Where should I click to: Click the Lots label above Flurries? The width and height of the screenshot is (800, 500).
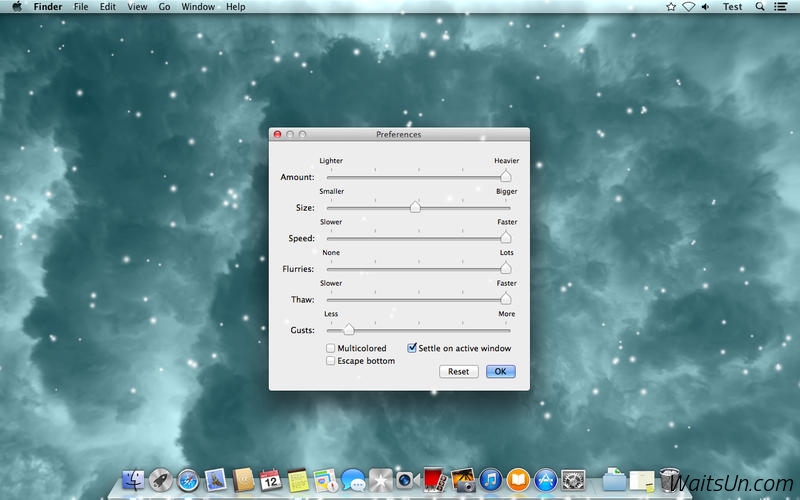[507, 253]
